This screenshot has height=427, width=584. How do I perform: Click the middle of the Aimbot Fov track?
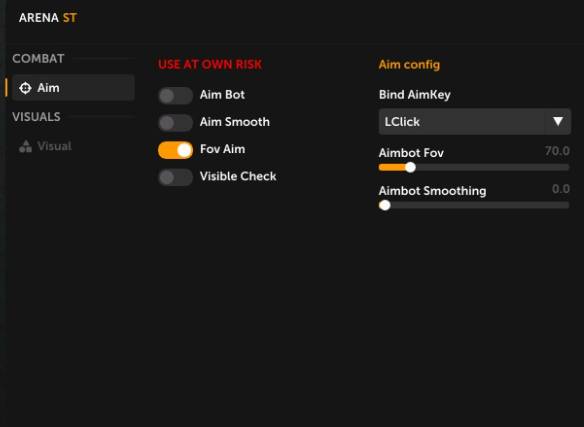point(474,167)
